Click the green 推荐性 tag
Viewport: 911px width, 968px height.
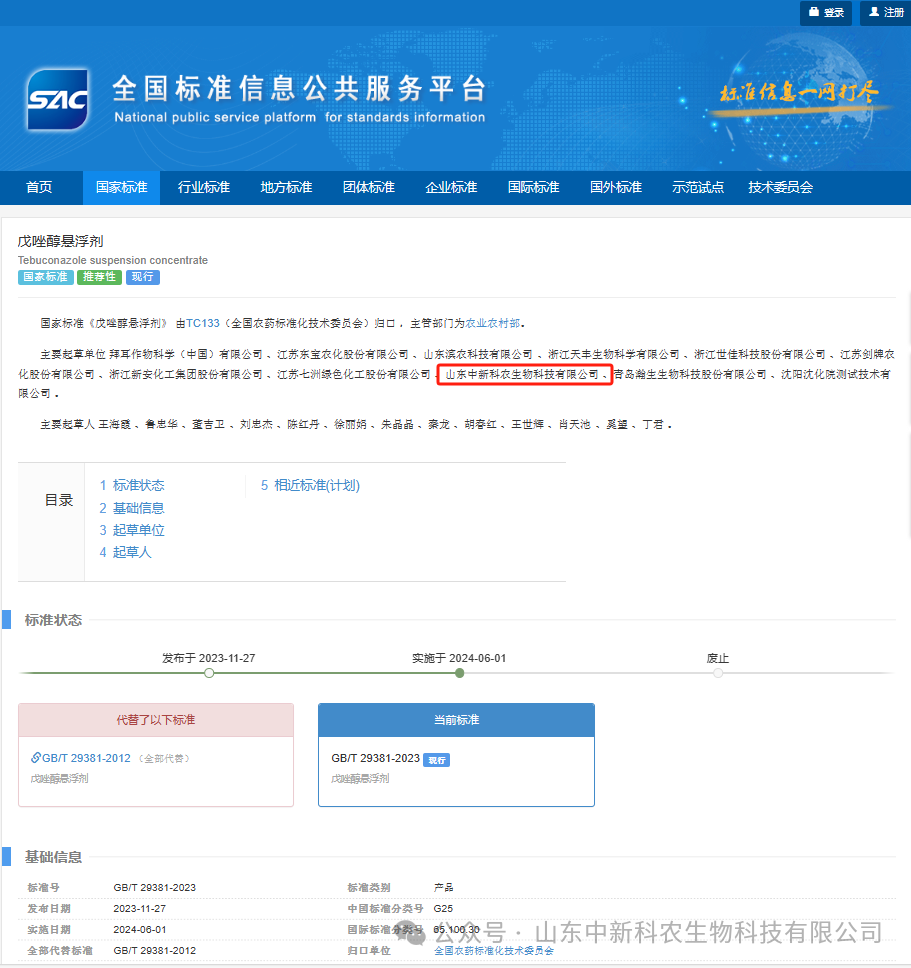[x=99, y=277]
